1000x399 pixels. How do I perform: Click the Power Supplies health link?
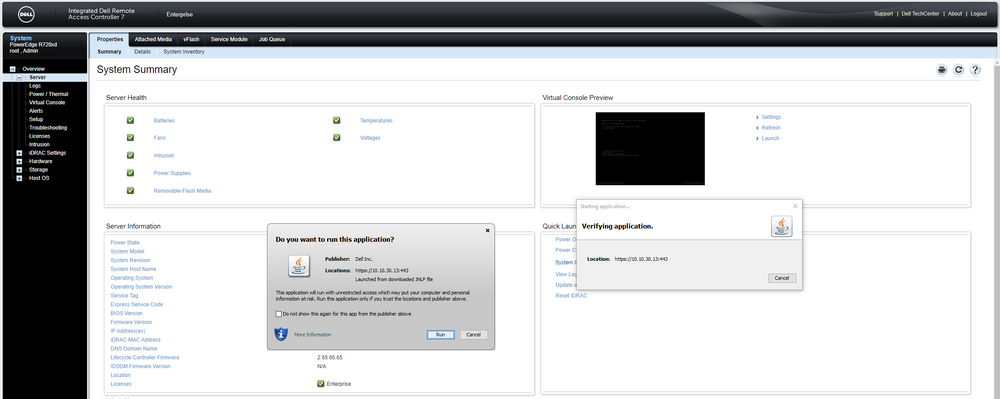click(x=172, y=173)
